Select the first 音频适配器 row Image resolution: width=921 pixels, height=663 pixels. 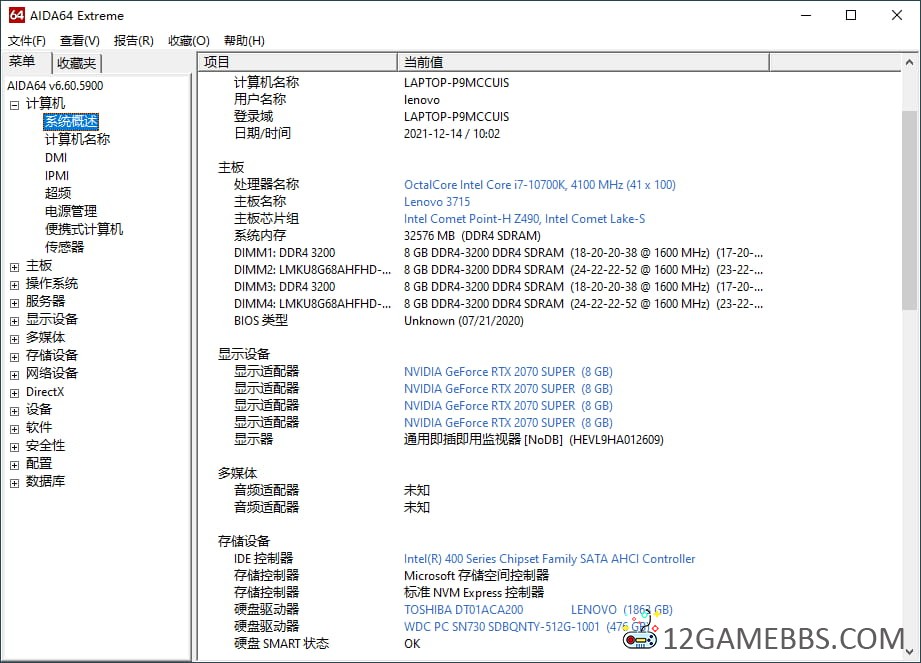[332, 490]
